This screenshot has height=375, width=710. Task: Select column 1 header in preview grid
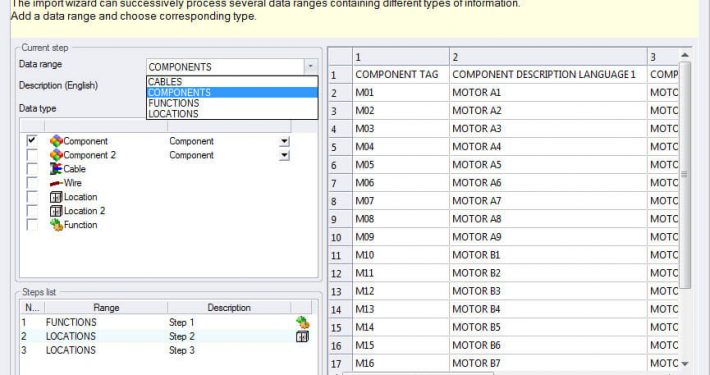click(401, 57)
